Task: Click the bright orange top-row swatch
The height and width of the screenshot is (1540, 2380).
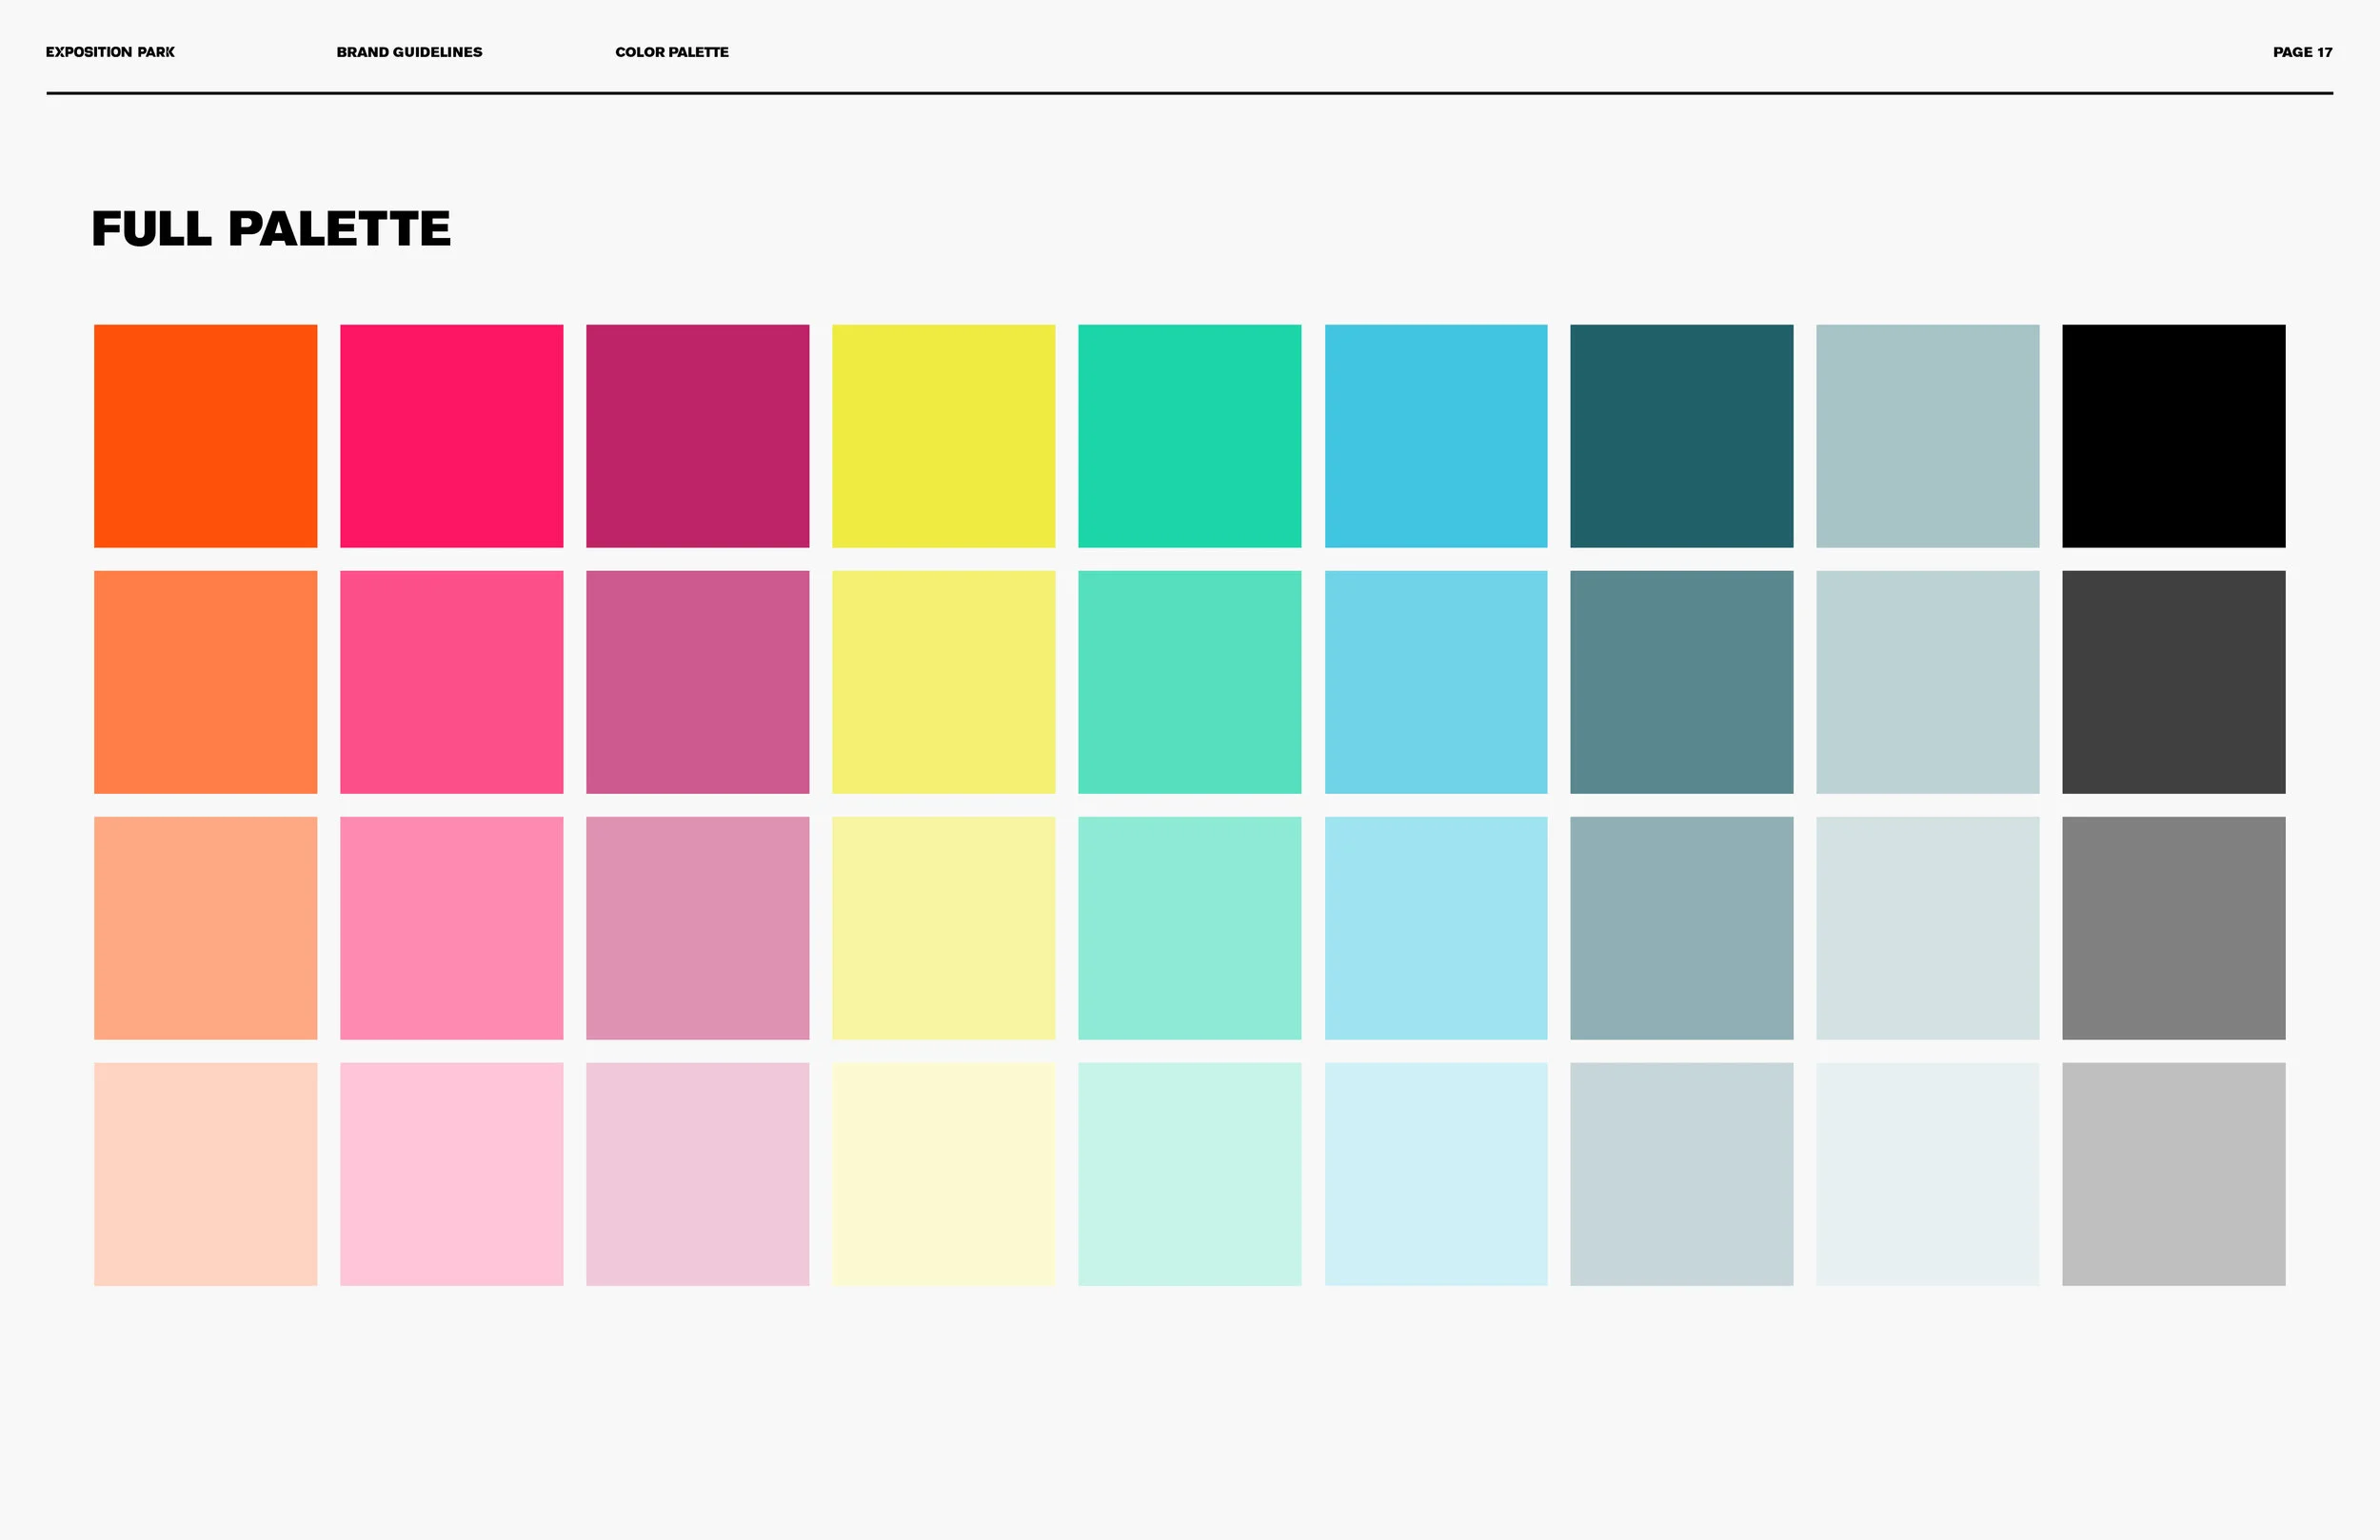Action: (x=205, y=436)
